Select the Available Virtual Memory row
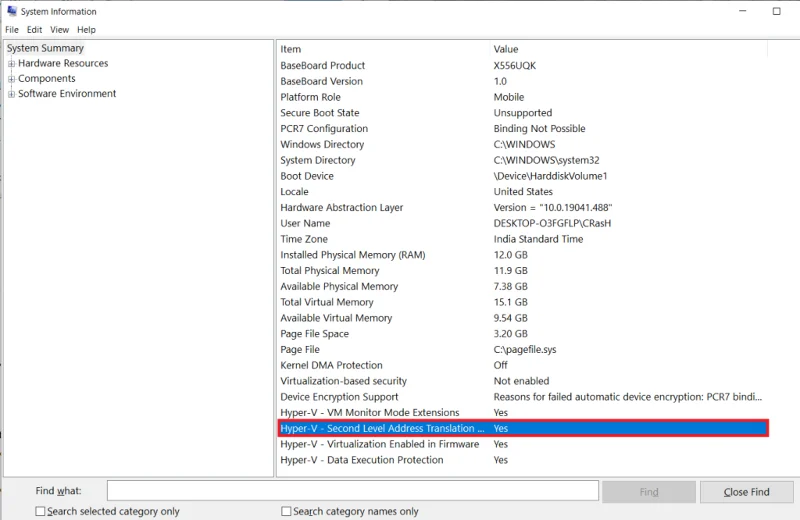The width and height of the screenshot is (800, 520). (523, 318)
